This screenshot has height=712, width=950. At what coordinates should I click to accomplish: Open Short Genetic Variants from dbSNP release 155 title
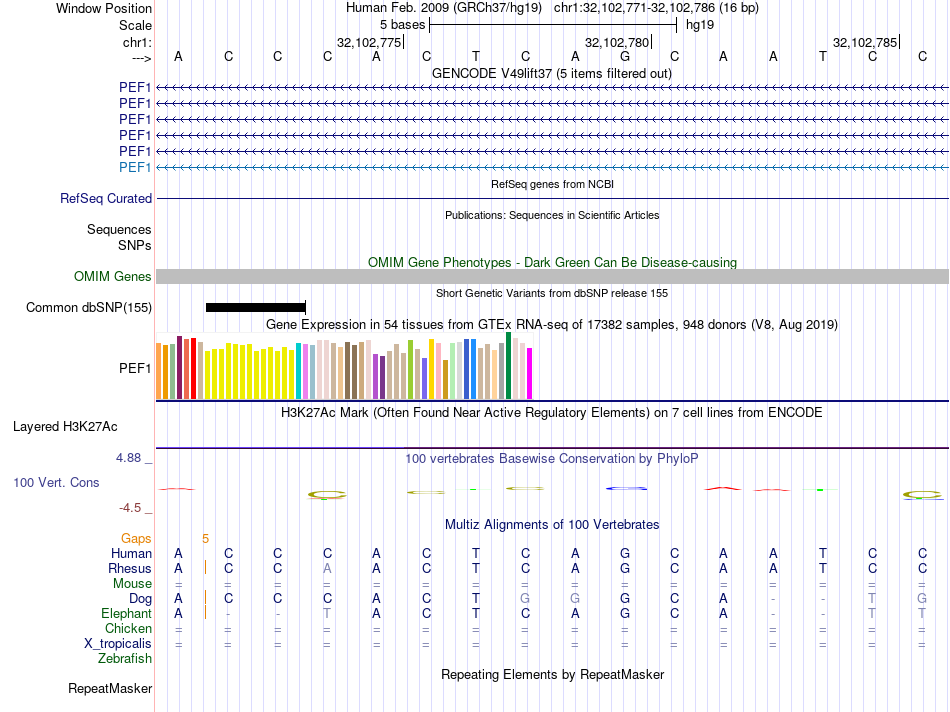click(x=552, y=293)
